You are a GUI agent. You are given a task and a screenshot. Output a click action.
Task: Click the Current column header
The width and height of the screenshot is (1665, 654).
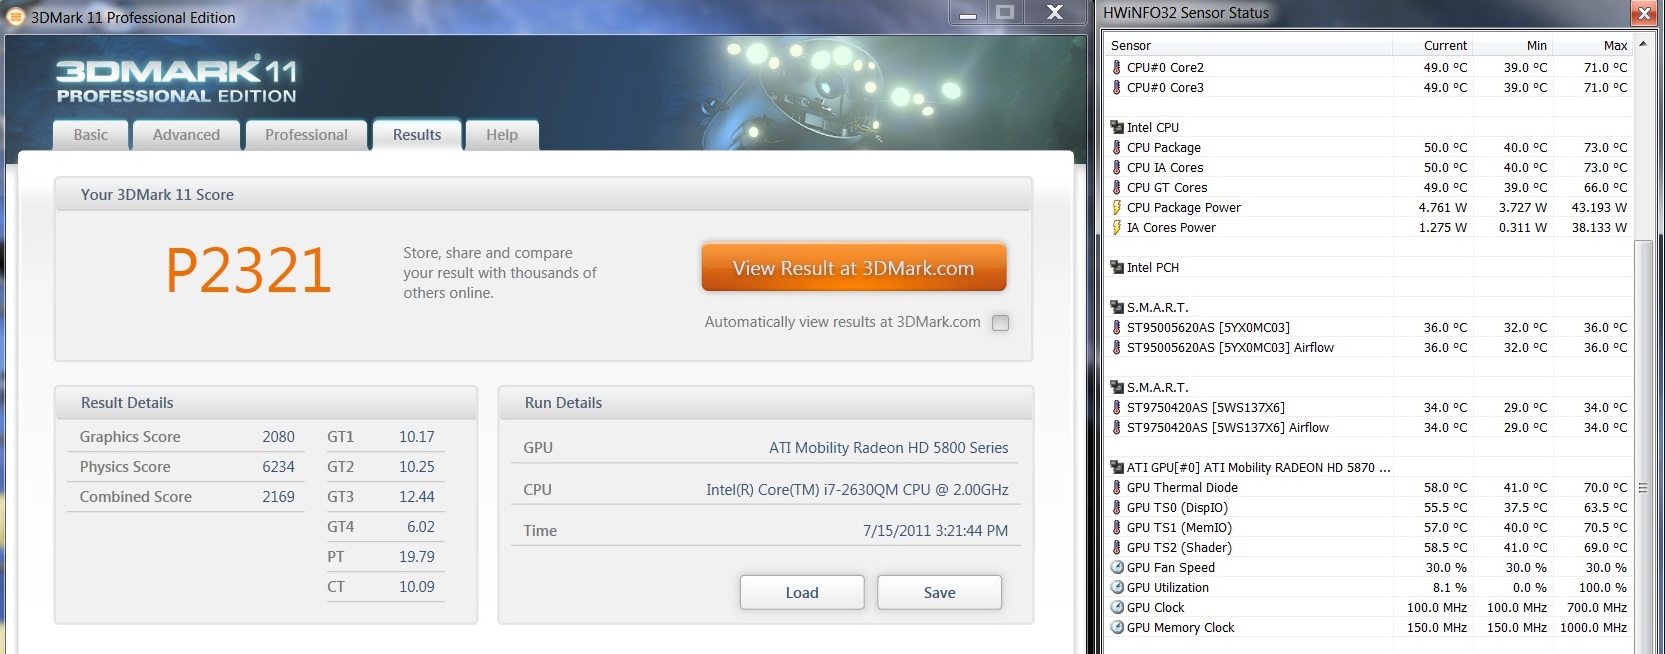tap(1432, 45)
